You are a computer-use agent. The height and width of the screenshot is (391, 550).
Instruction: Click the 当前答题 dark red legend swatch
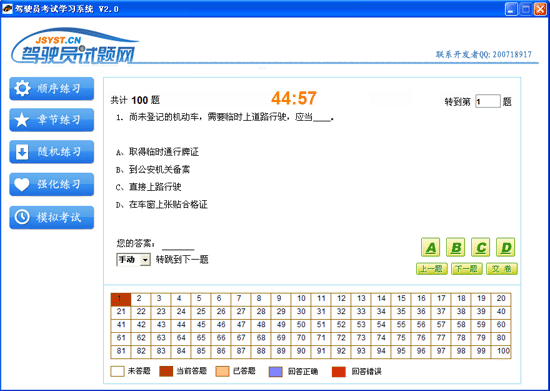pos(166,371)
